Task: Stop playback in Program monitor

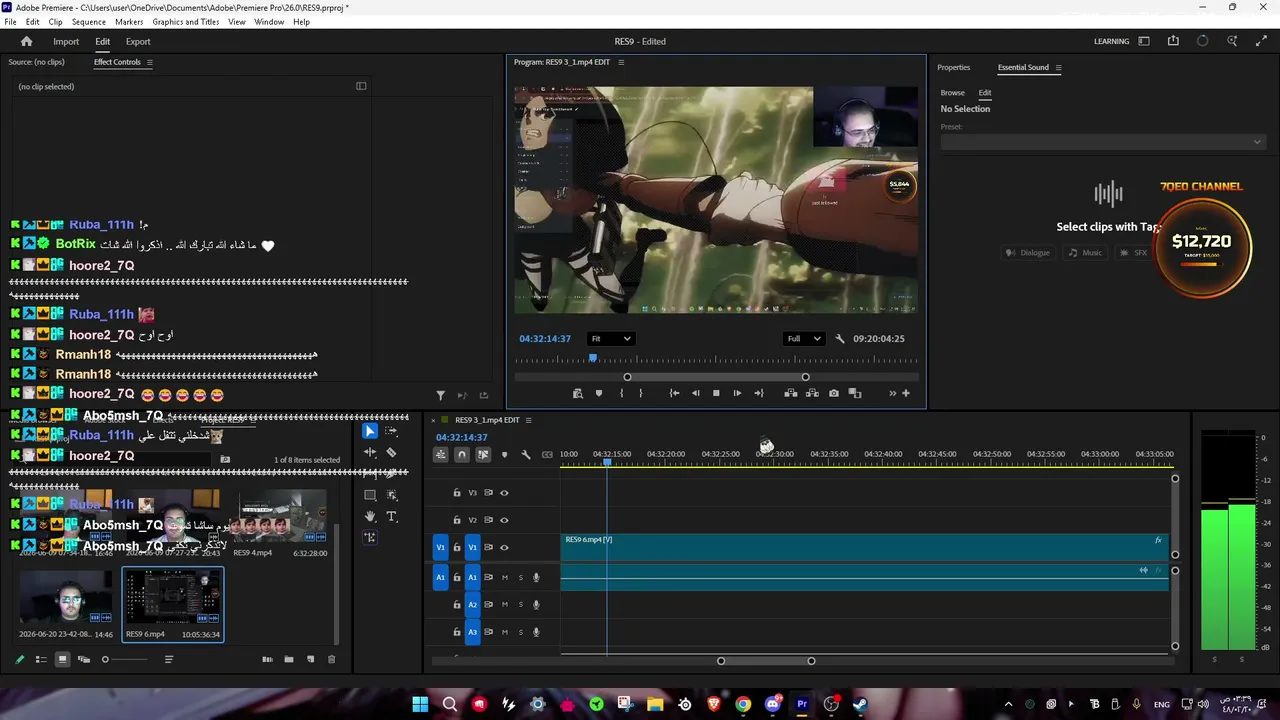Action: [x=716, y=393]
